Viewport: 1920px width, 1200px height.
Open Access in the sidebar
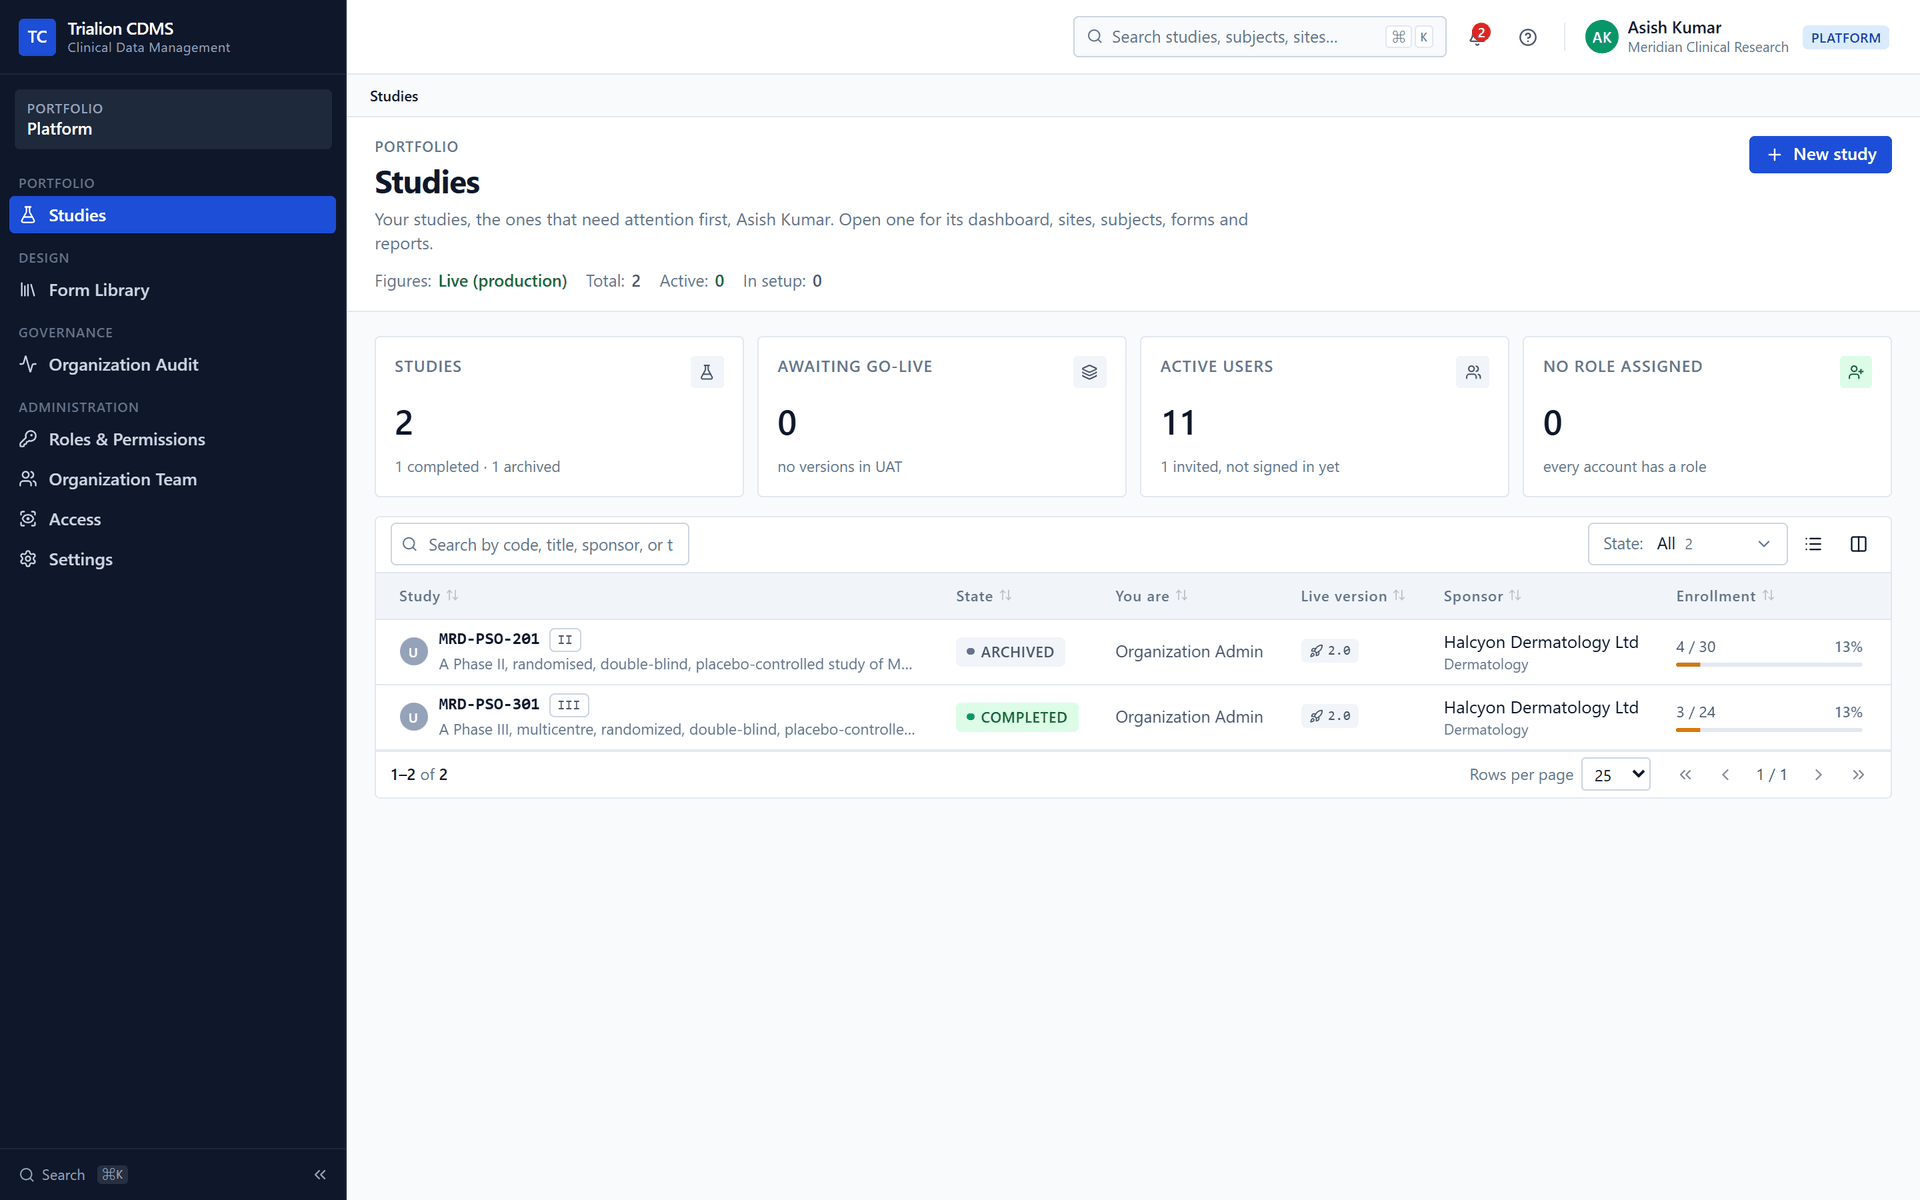pos(172,519)
